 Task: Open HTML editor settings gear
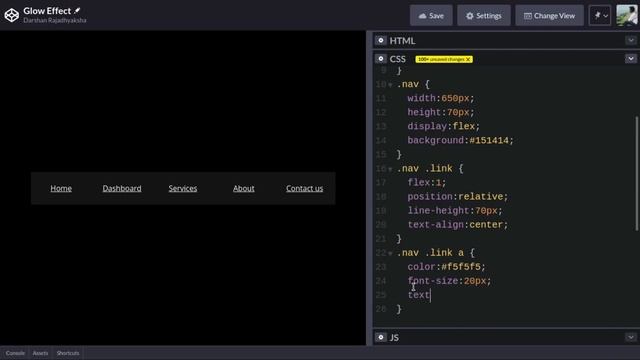coord(380,40)
